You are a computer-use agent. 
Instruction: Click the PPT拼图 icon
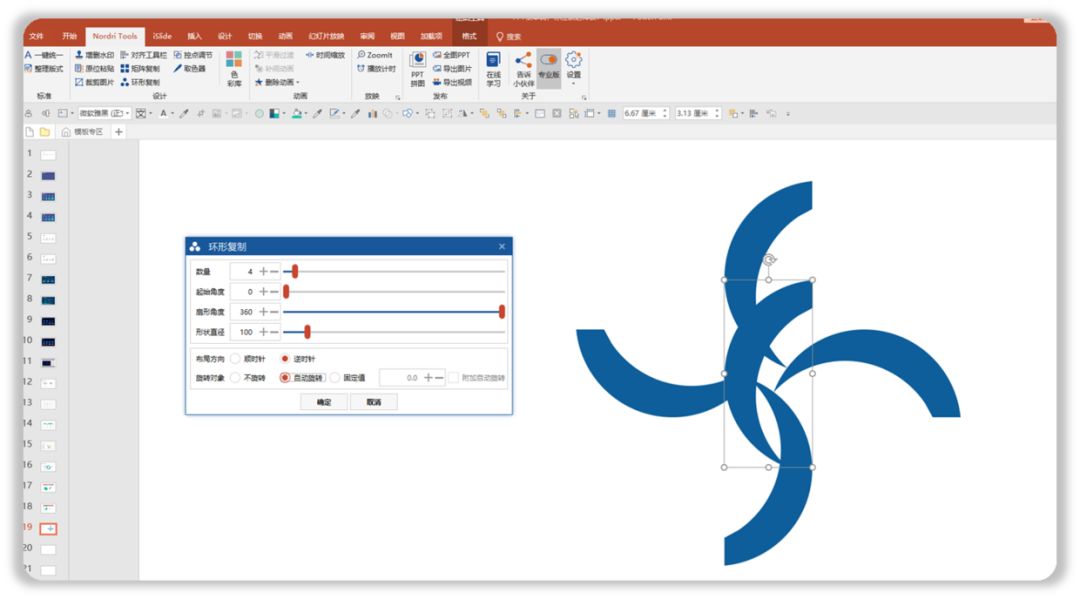(417, 69)
